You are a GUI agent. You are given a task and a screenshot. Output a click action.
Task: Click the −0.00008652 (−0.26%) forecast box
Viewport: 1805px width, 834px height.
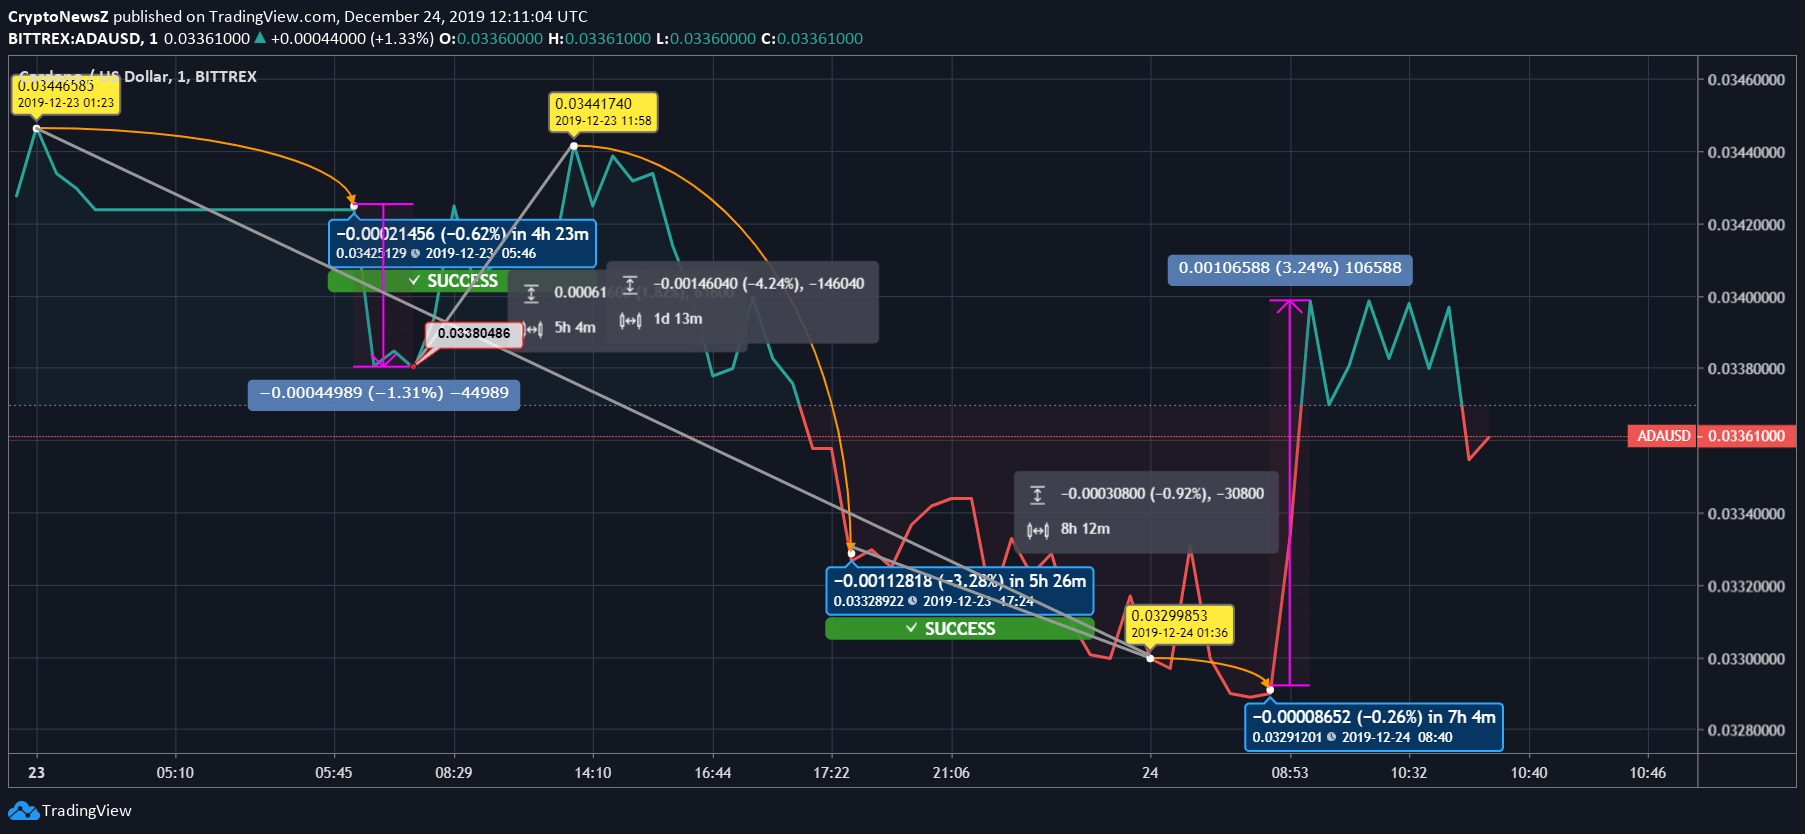(1374, 726)
